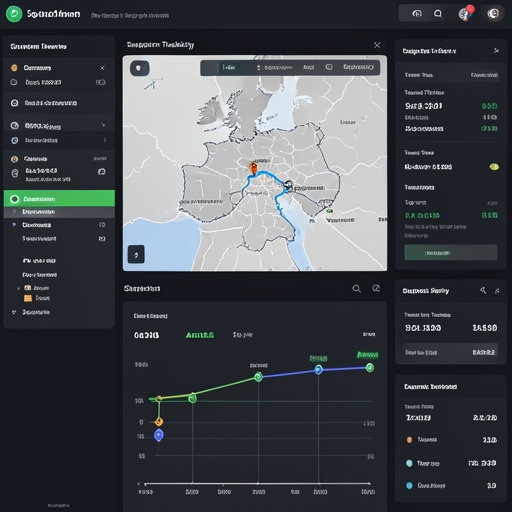Select the gray sub-item below green highlight

point(59,212)
